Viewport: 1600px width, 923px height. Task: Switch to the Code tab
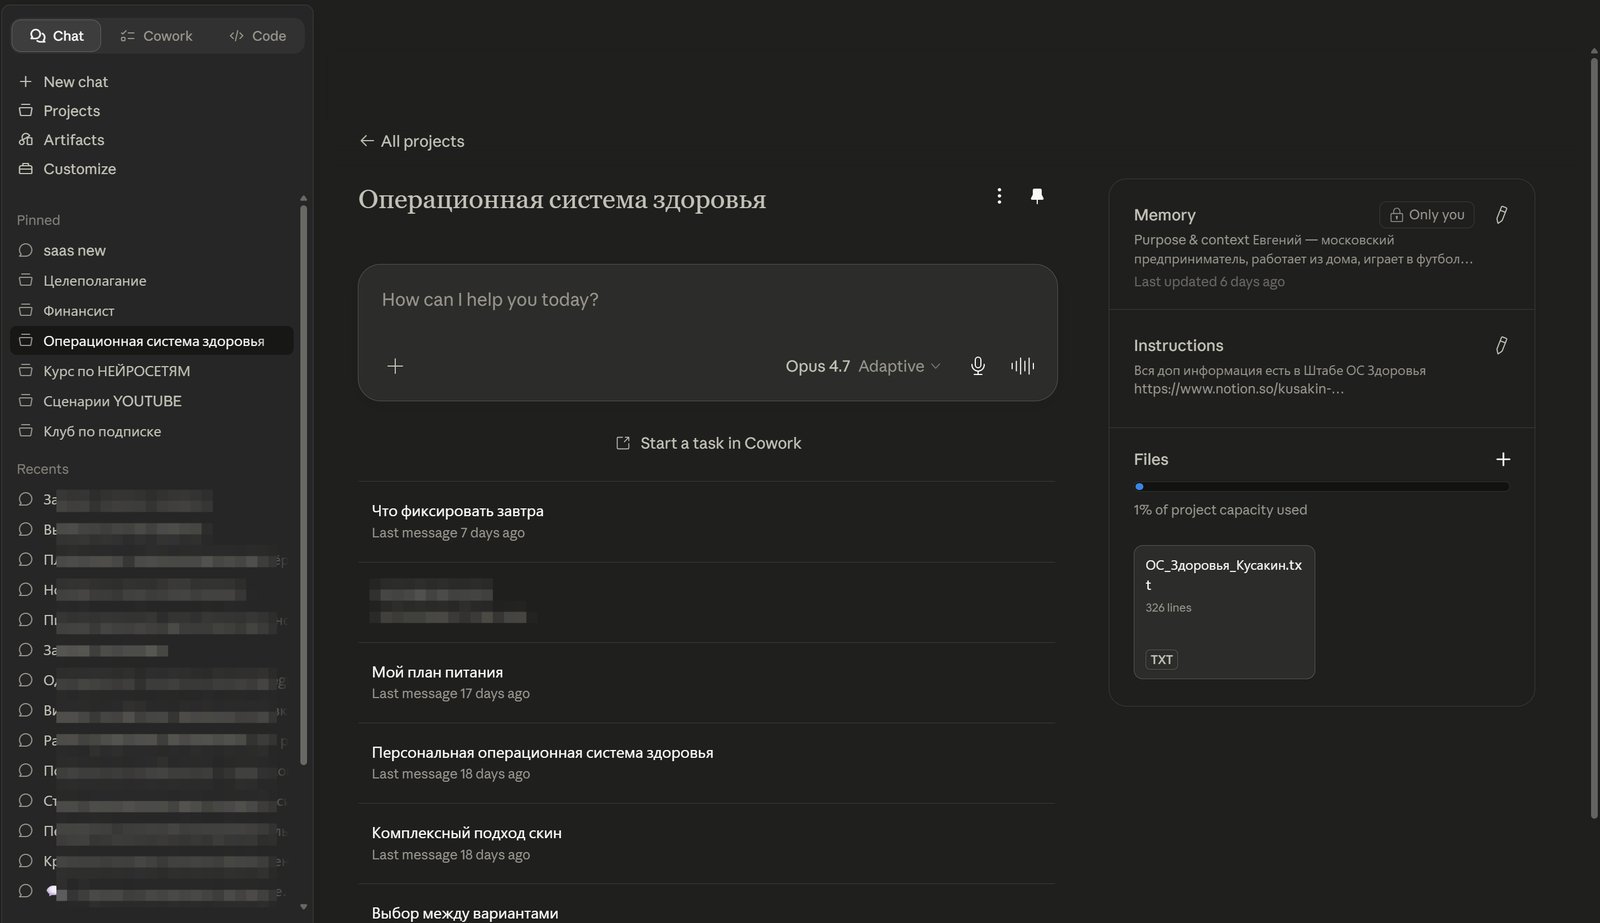click(258, 36)
